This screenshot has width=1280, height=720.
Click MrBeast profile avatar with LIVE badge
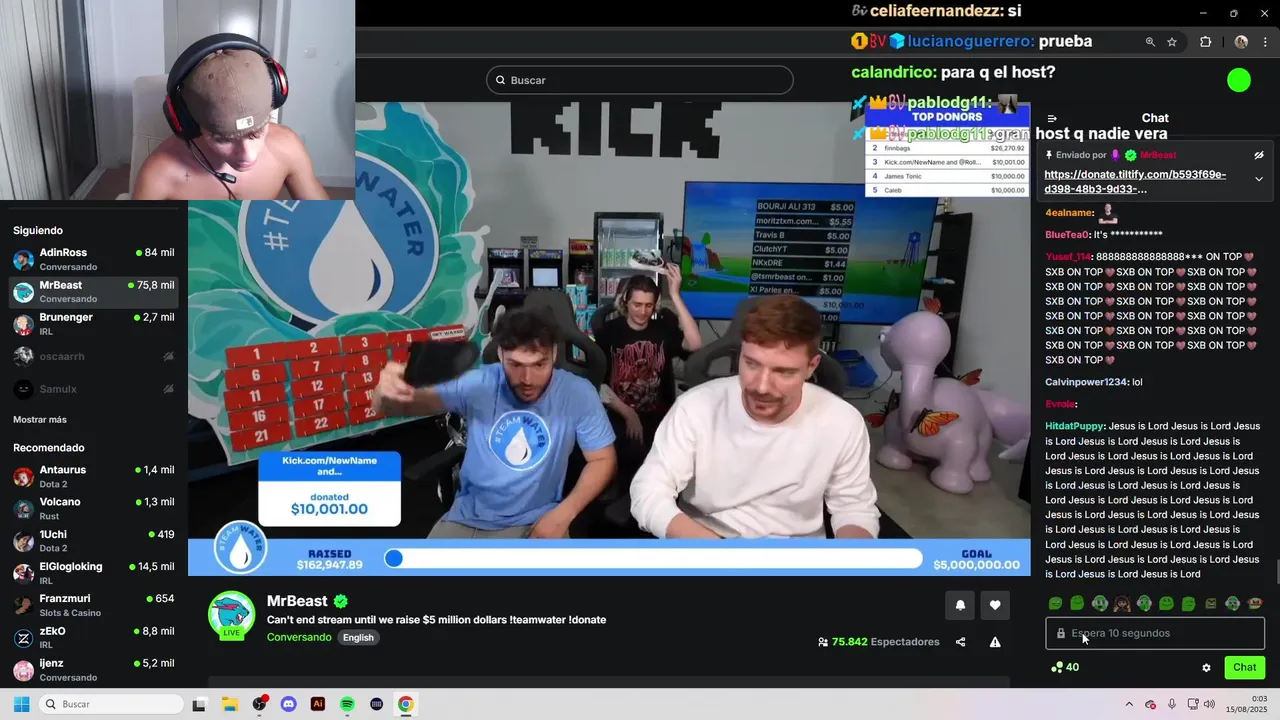tap(231, 614)
